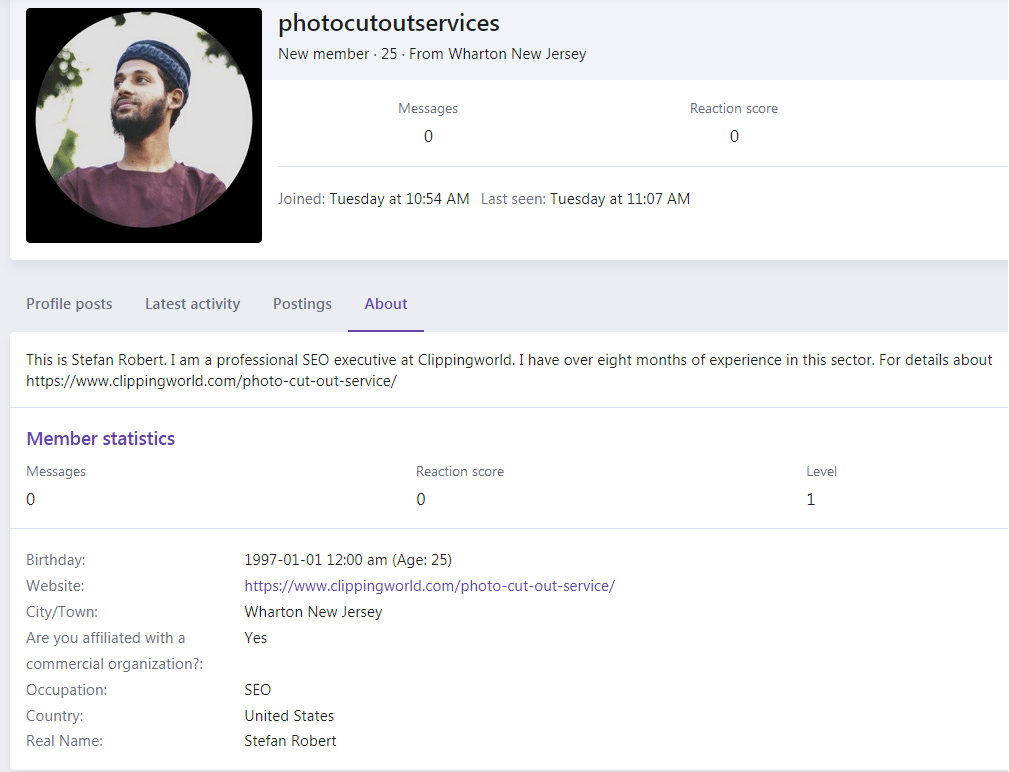Click the Messages count in header
Viewport: 1009px width, 772px height.
(x=428, y=136)
